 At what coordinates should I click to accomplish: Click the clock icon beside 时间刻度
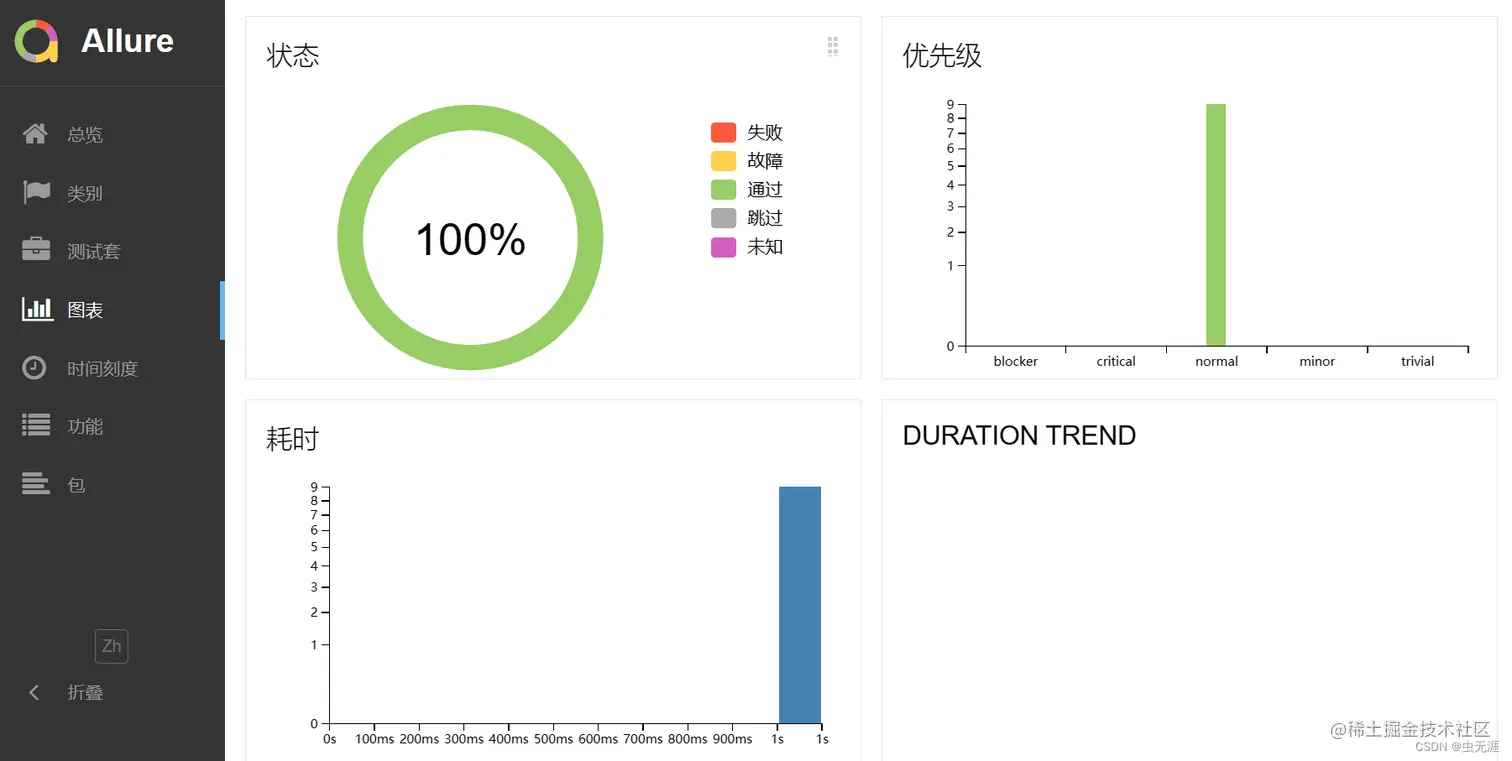pos(35,368)
